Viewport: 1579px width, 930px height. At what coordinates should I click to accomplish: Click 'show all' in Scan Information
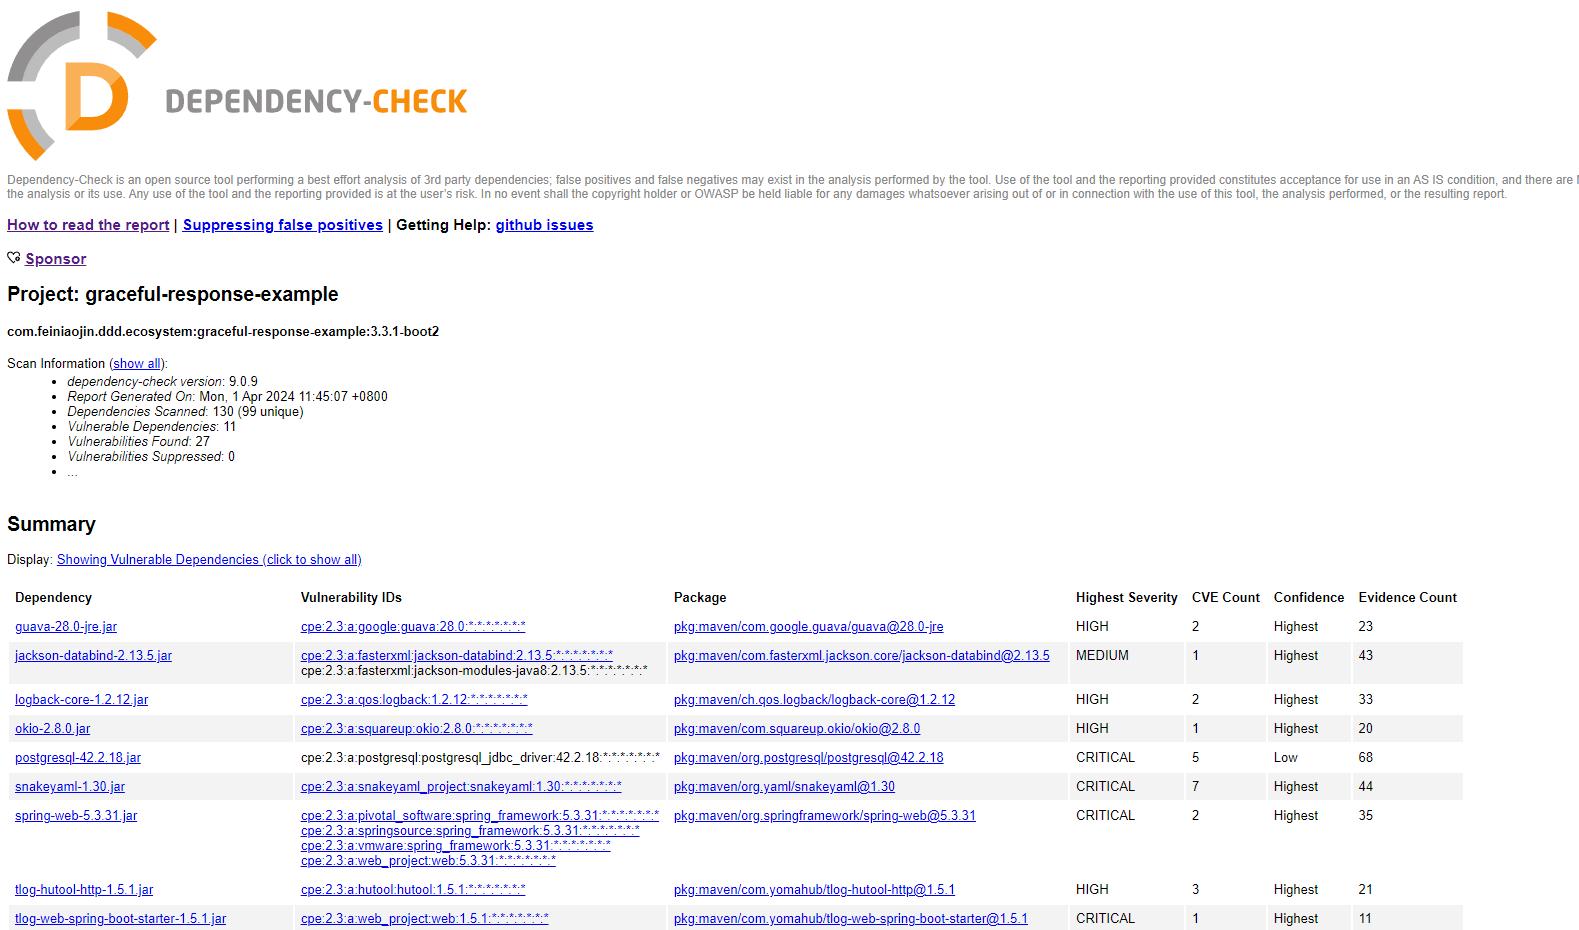tap(136, 364)
